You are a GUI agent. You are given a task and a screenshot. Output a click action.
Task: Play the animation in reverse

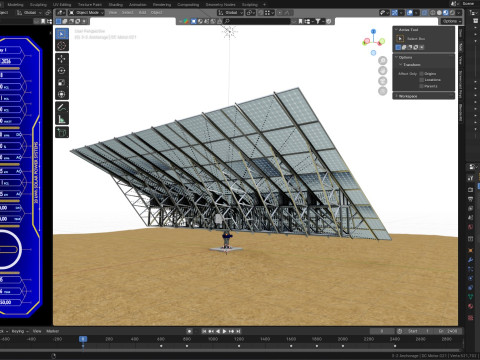(218, 331)
